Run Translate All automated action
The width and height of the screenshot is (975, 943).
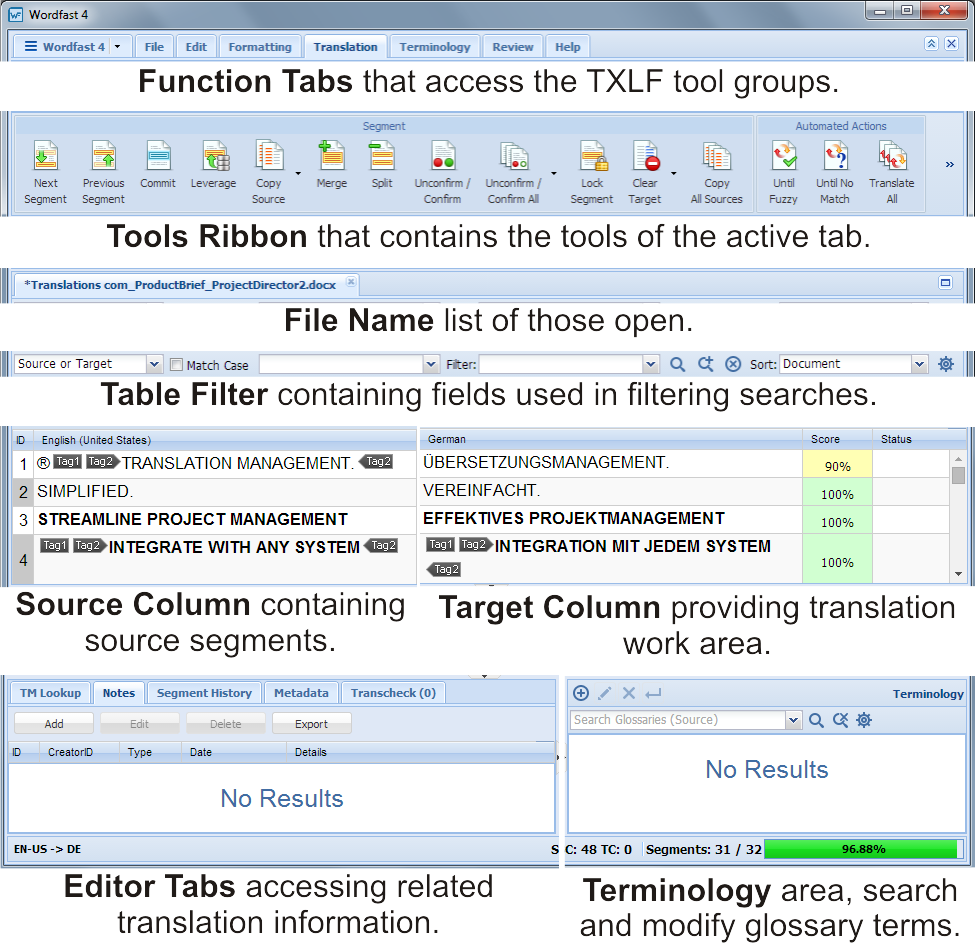892,172
